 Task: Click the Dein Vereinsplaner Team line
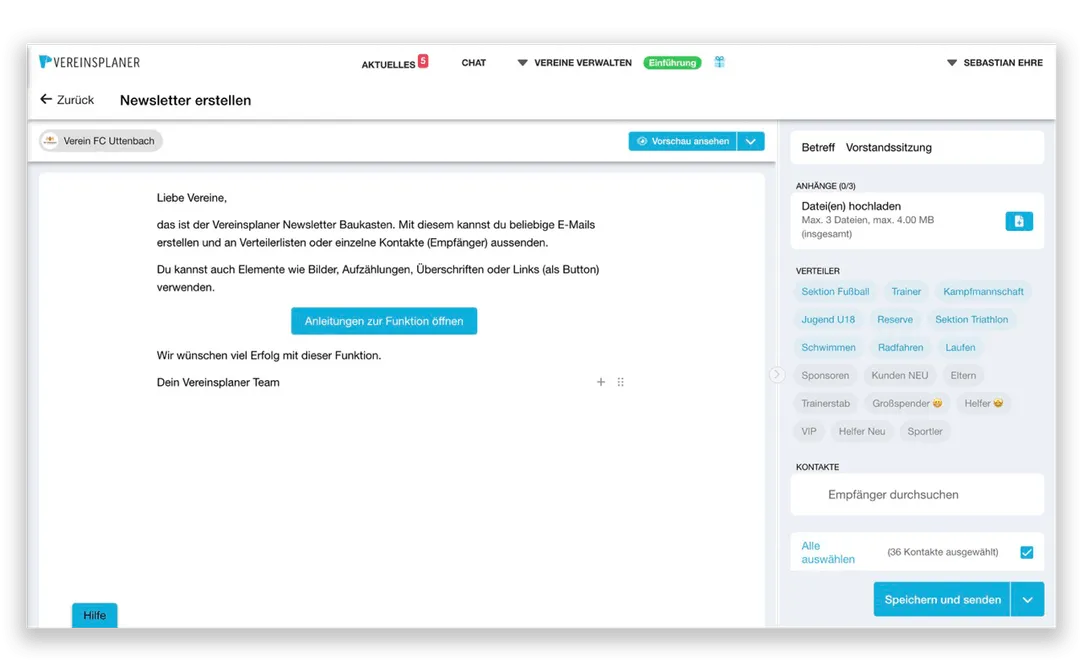pyautogui.click(x=218, y=382)
